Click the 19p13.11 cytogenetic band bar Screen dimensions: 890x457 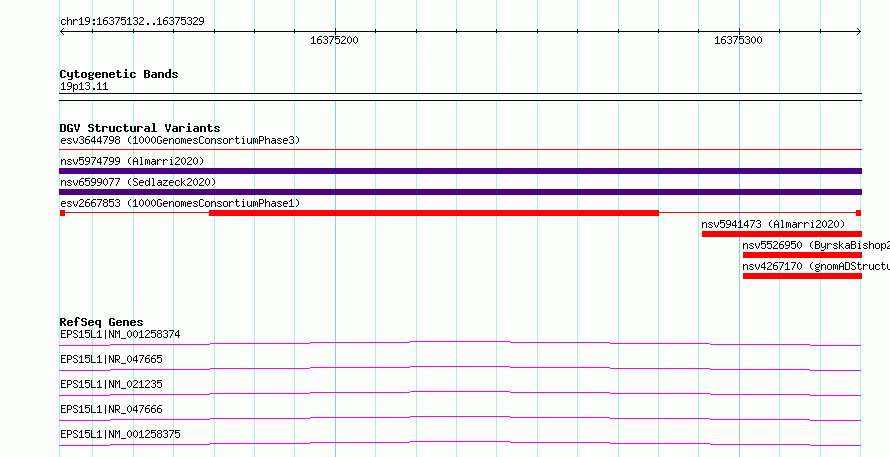coord(460,97)
